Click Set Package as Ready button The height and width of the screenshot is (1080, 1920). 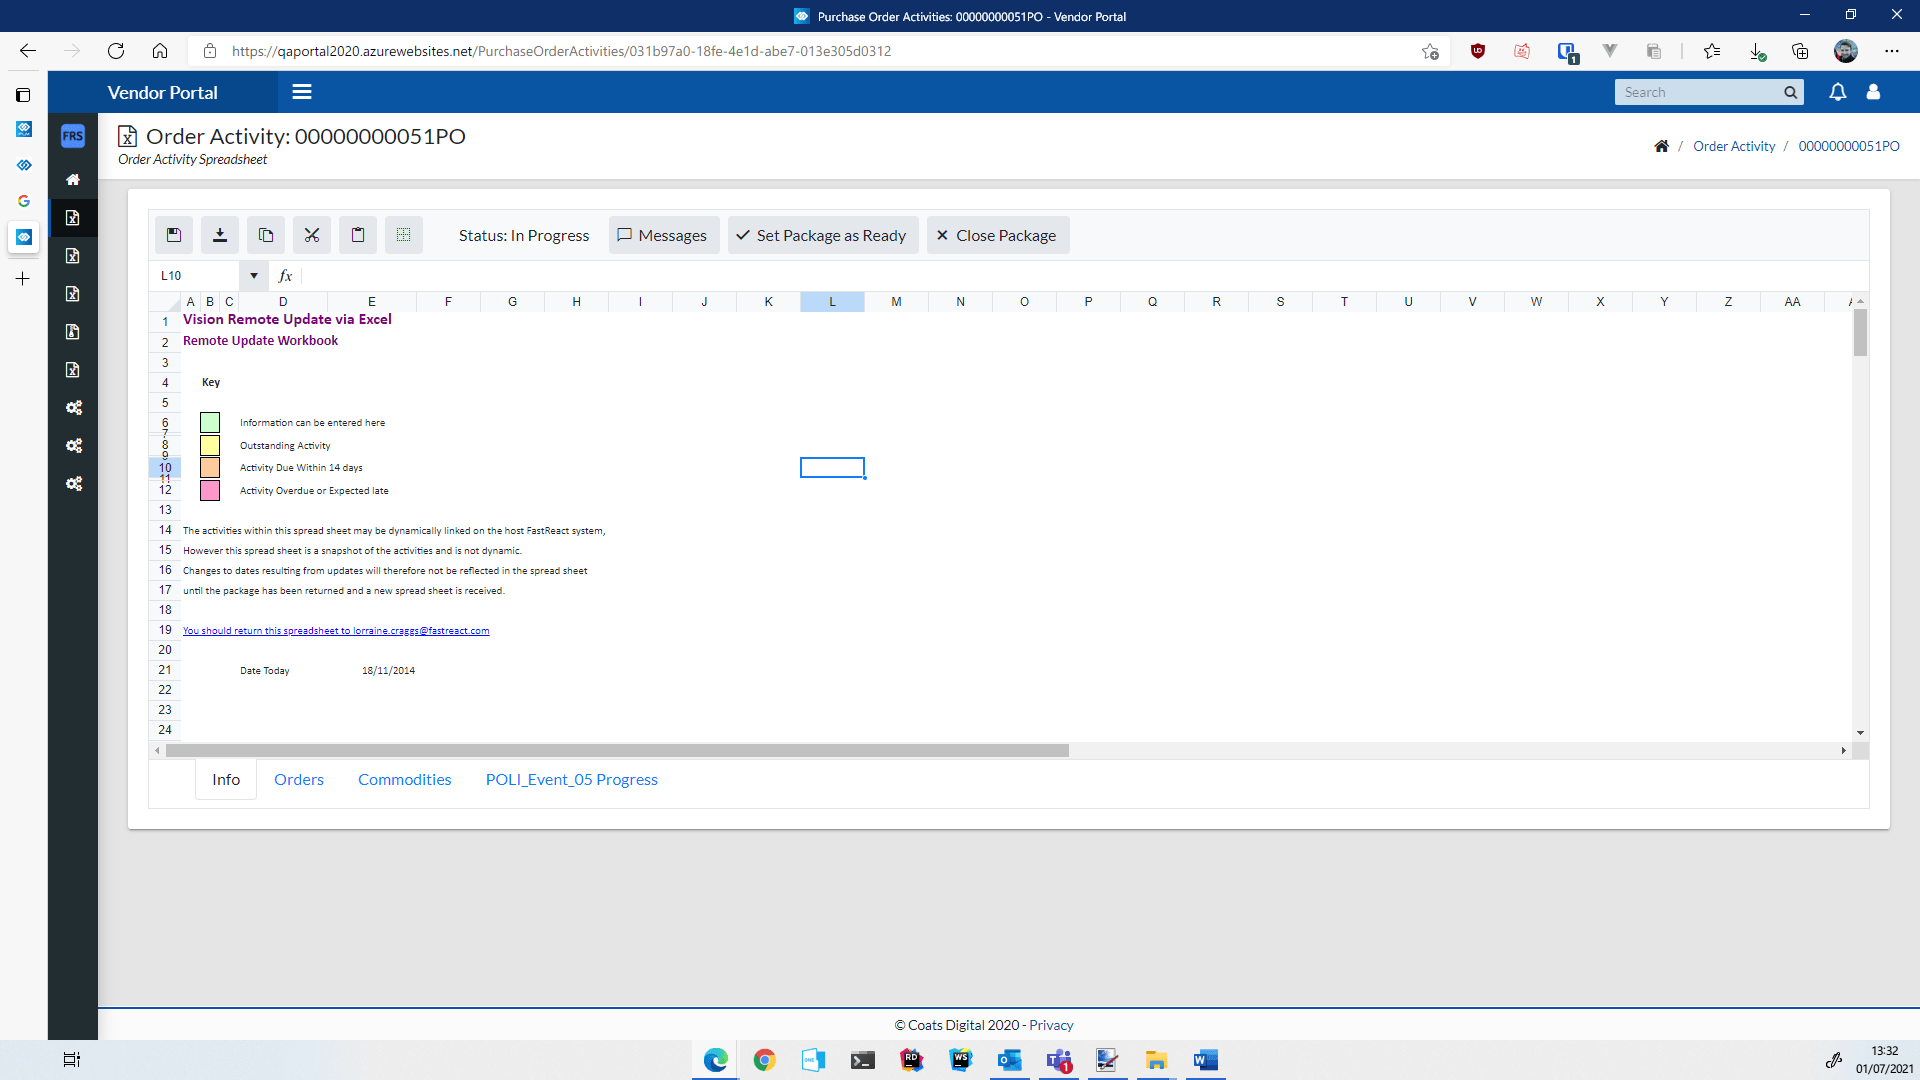(x=821, y=235)
